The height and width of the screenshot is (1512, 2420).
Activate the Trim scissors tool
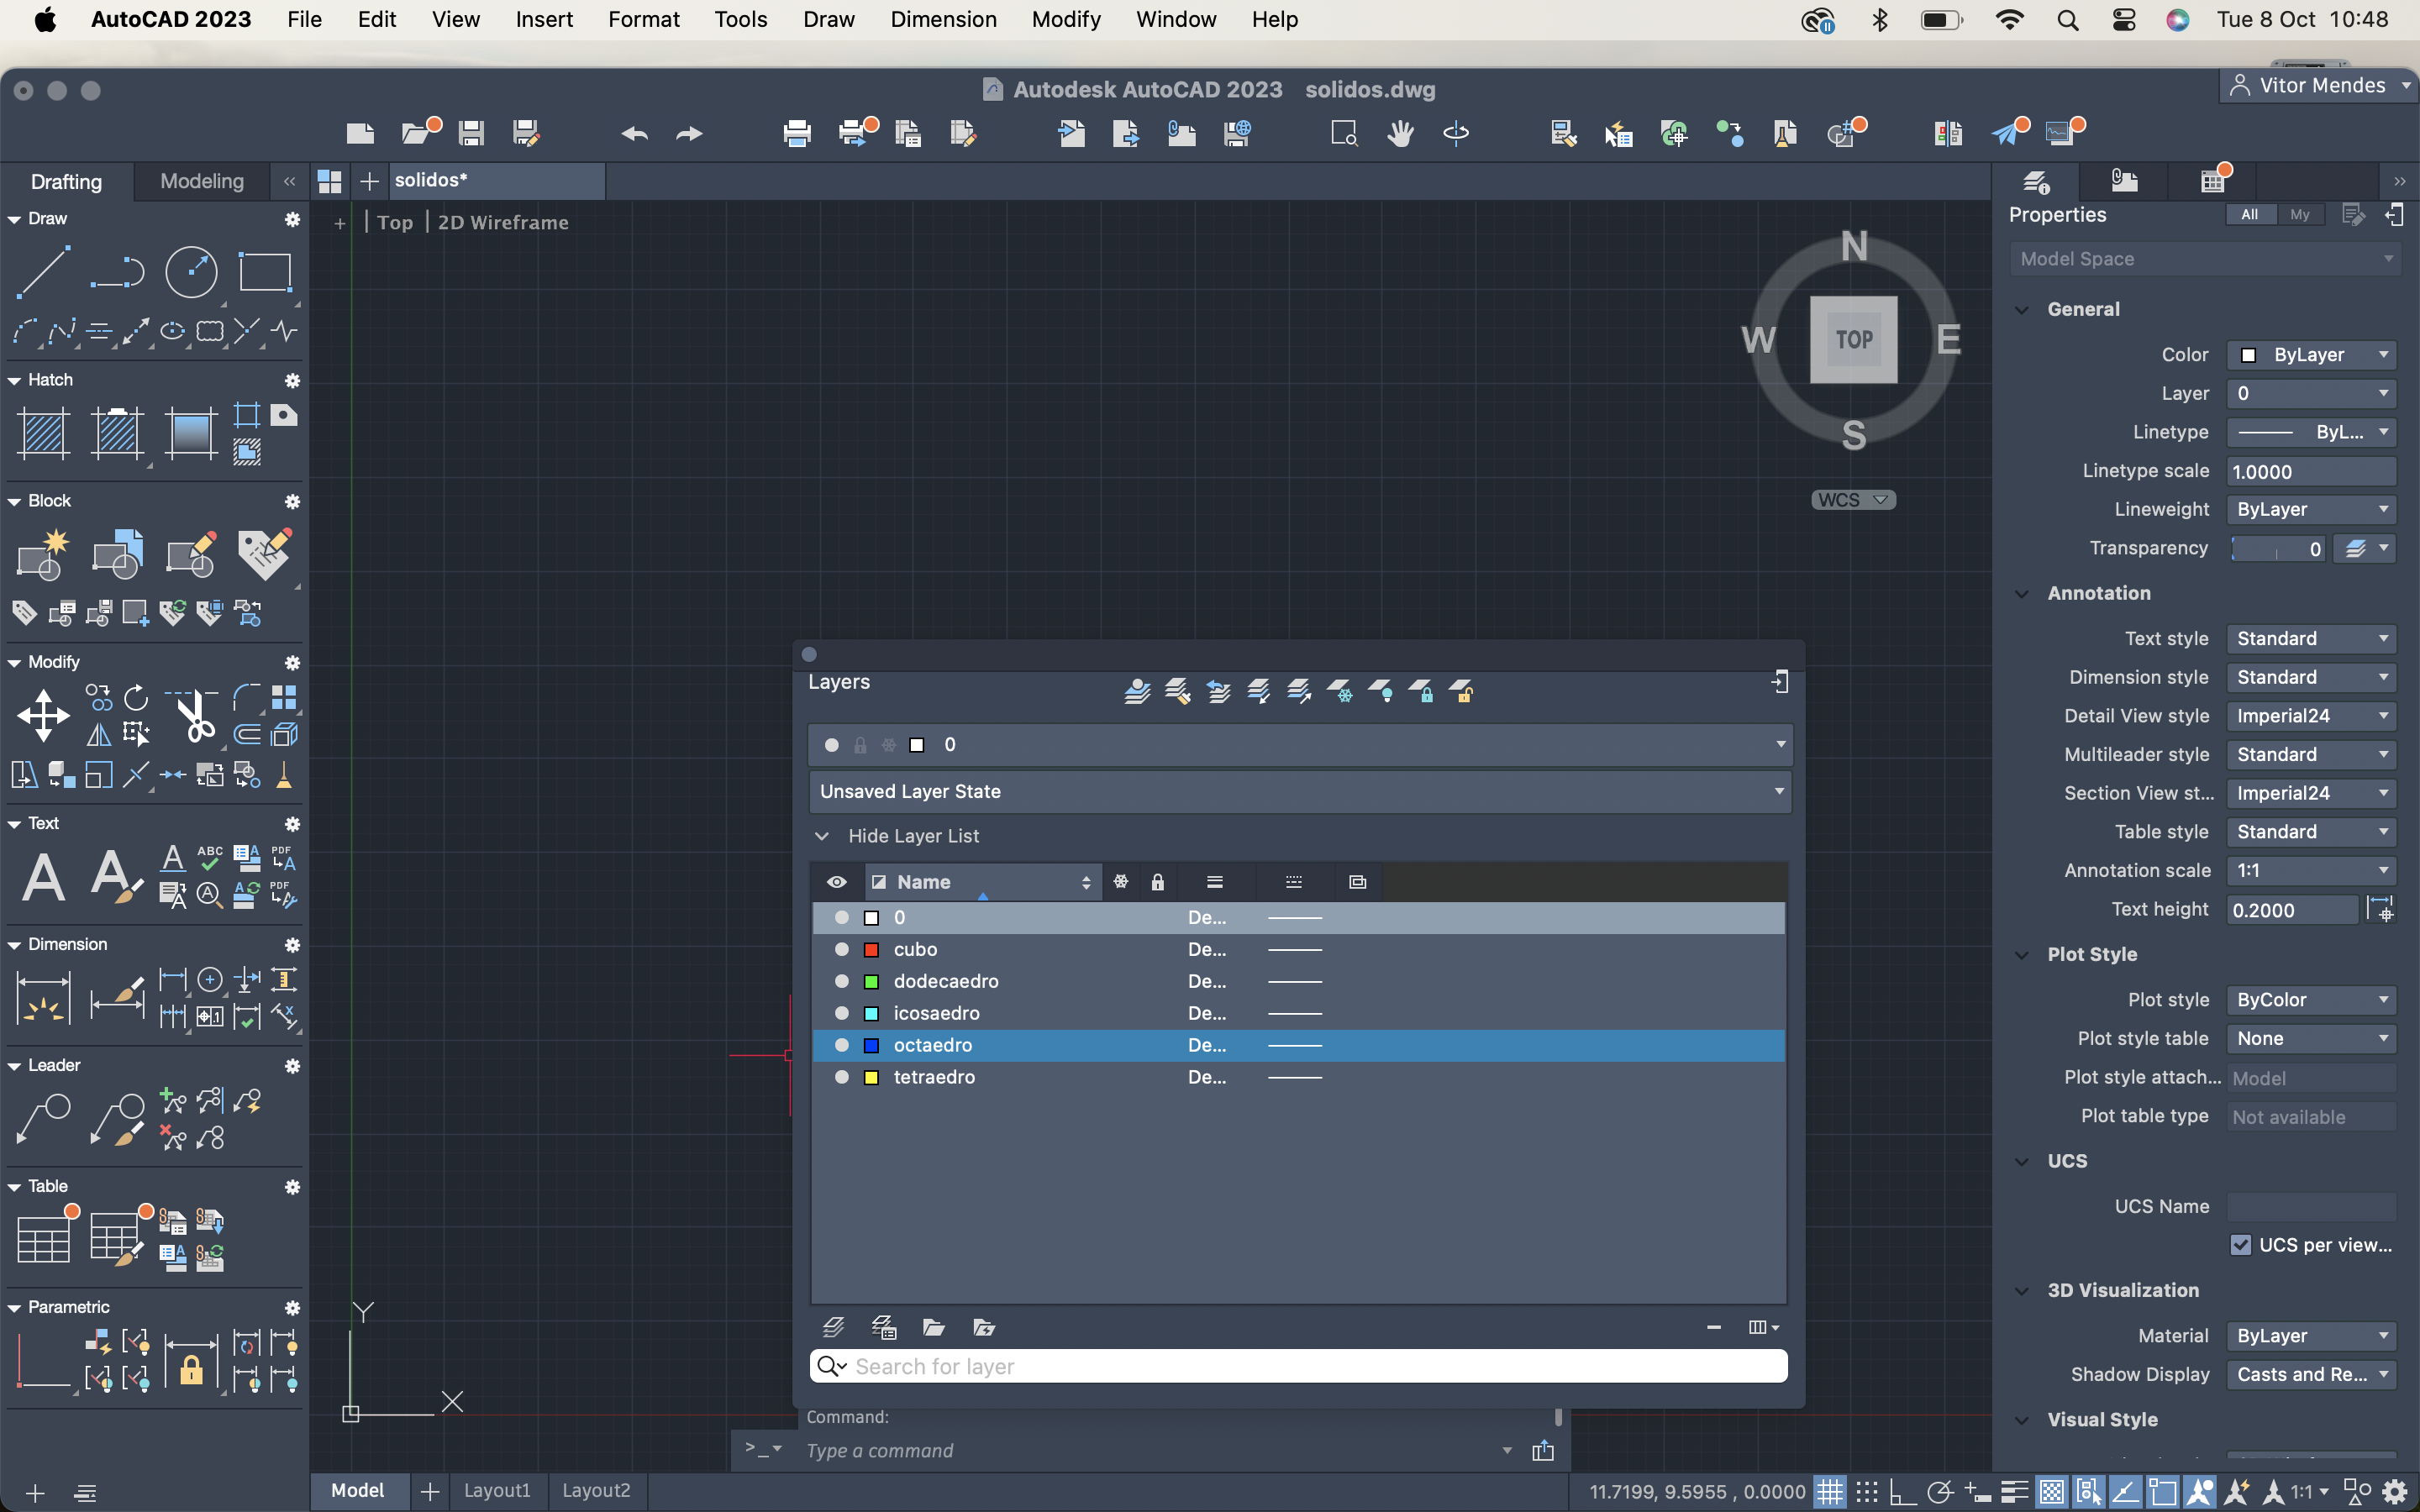point(193,715)
